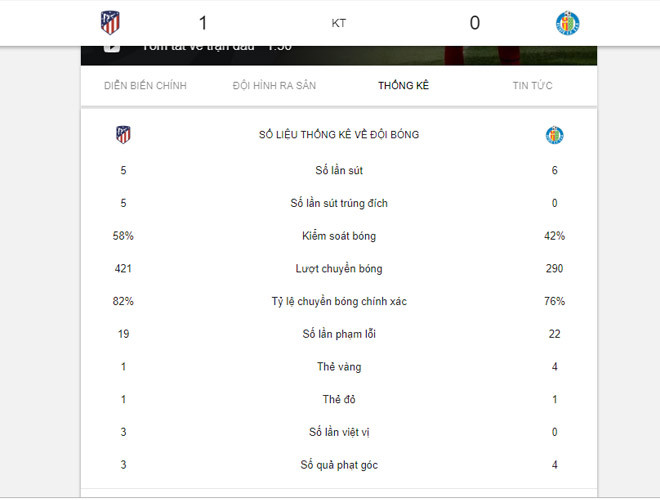
Task: Open the Diễn biến chính tab
Action: tap(145, 86)
